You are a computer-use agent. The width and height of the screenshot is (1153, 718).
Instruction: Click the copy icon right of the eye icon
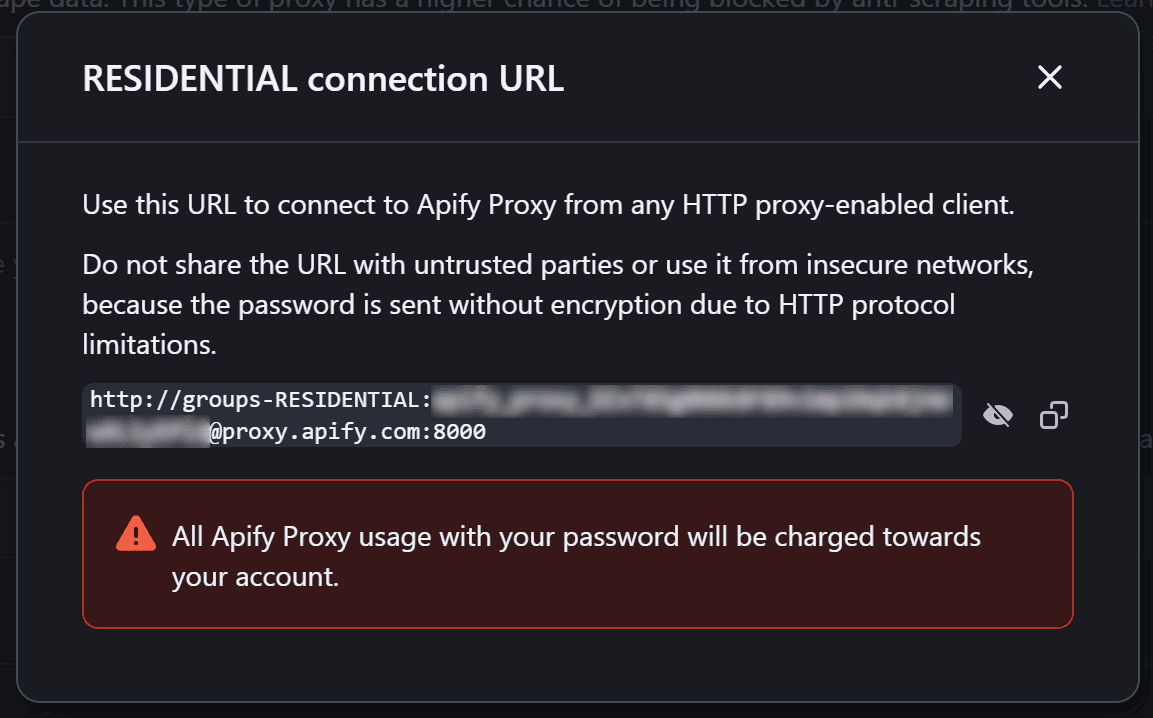[1053, 414]
